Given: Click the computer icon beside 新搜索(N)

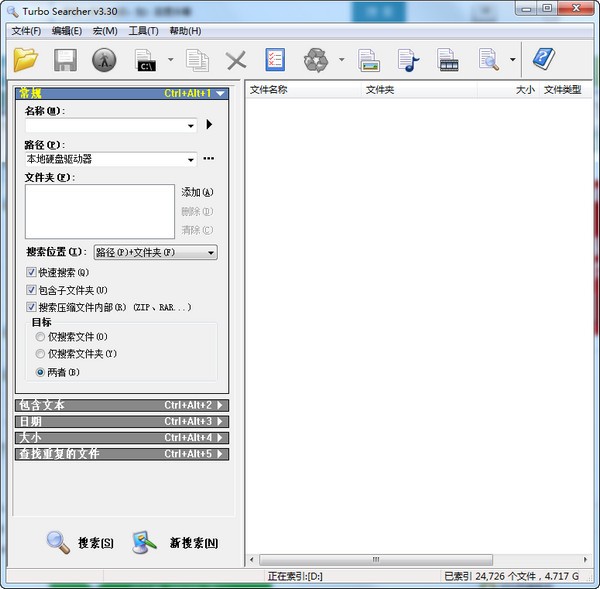Looking at the screenshot, I should pos(144,542).
